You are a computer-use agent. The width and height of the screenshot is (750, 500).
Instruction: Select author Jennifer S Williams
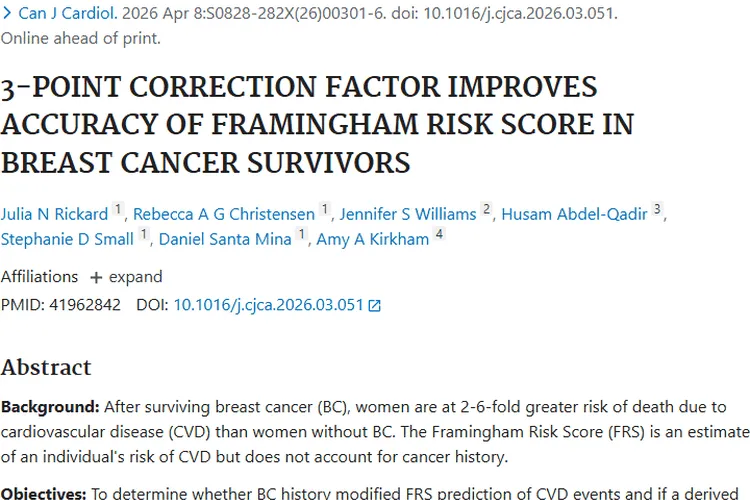pos(407,214)
